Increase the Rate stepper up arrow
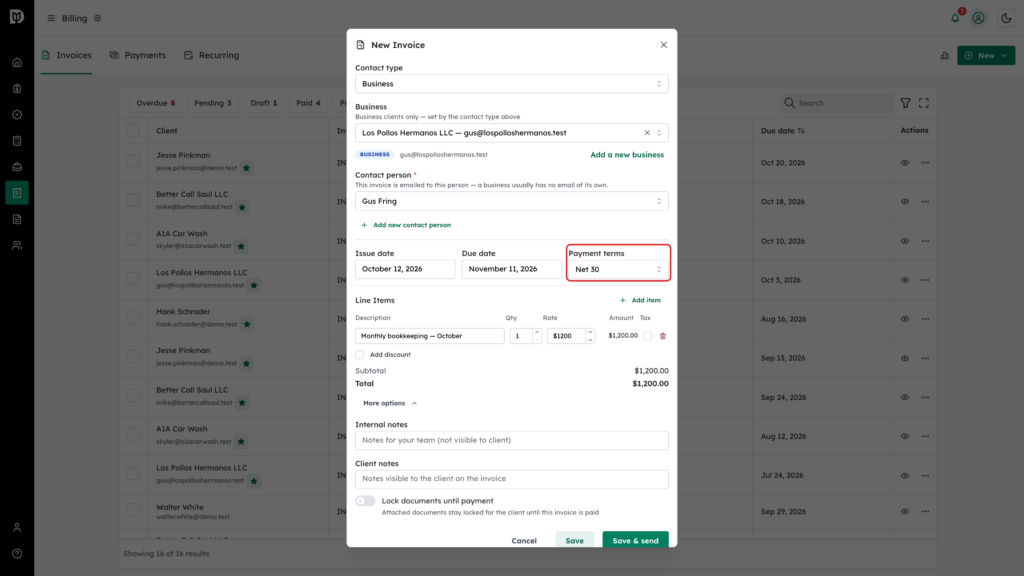1024x576 pixels. (x=590, y=332)
